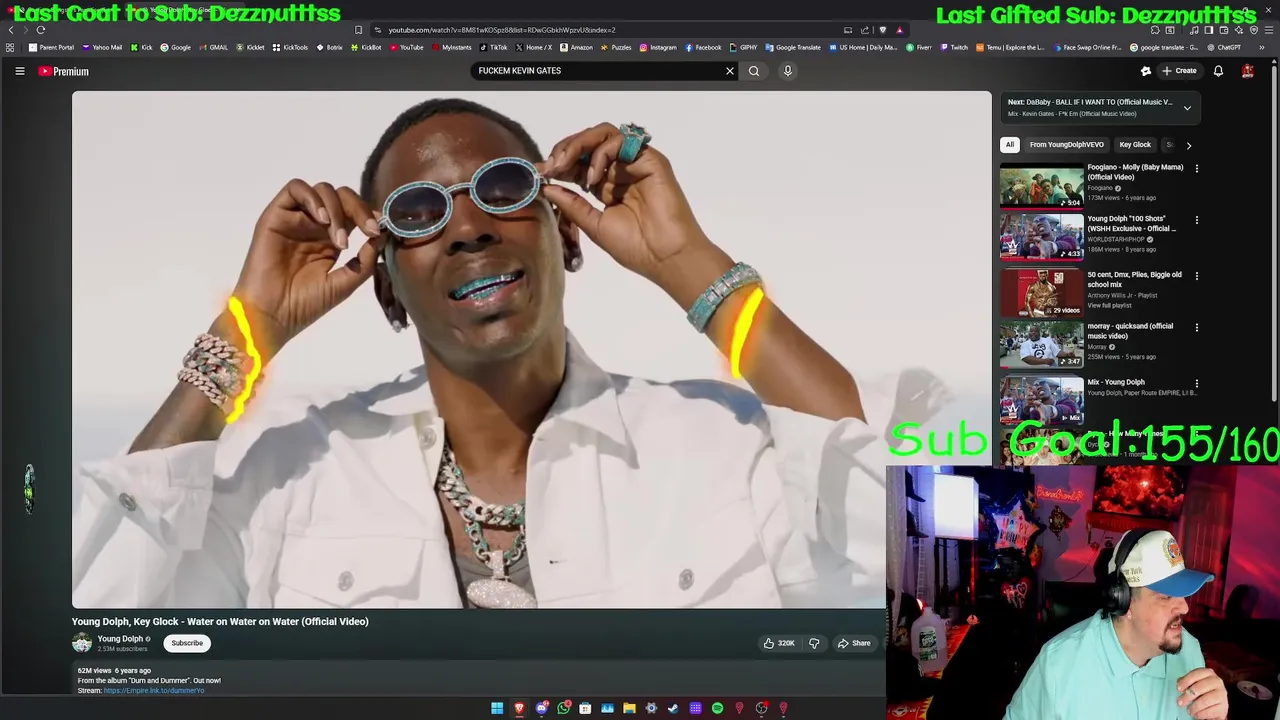The width and height of the screenshot is (1280, 720).
Task: Clear the search box with the X
Action: click(729, 71)
